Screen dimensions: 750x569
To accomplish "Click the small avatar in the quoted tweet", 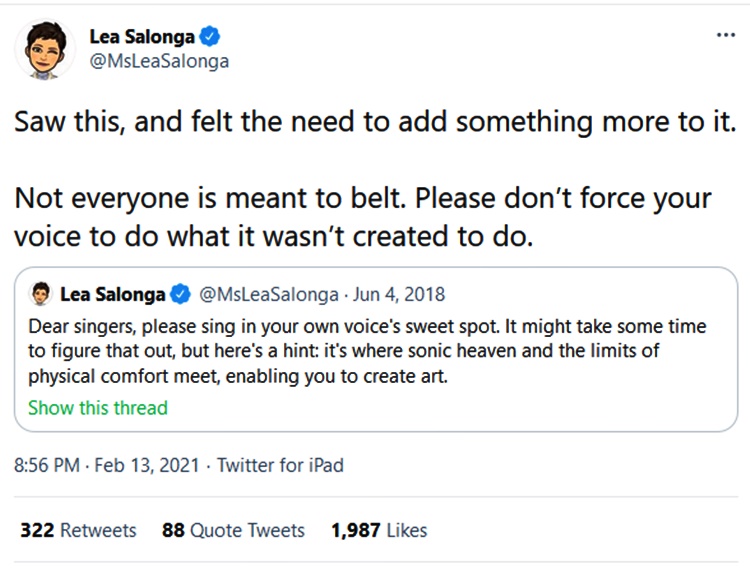I will click(x=41, y=294).
